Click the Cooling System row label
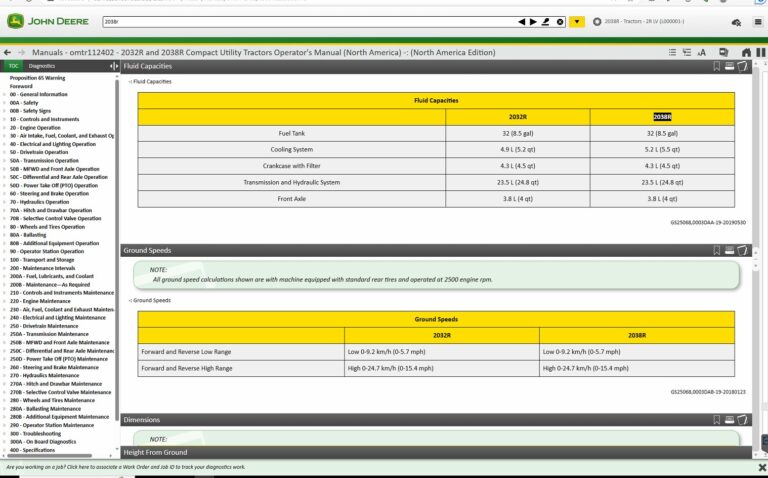The height and width of the screenshot is (478, 768). pos(291,149)
